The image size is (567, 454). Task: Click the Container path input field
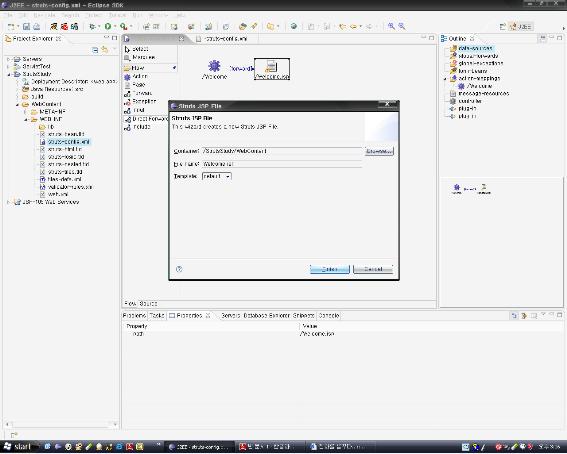pyautogui.click(x=282, y=151)
